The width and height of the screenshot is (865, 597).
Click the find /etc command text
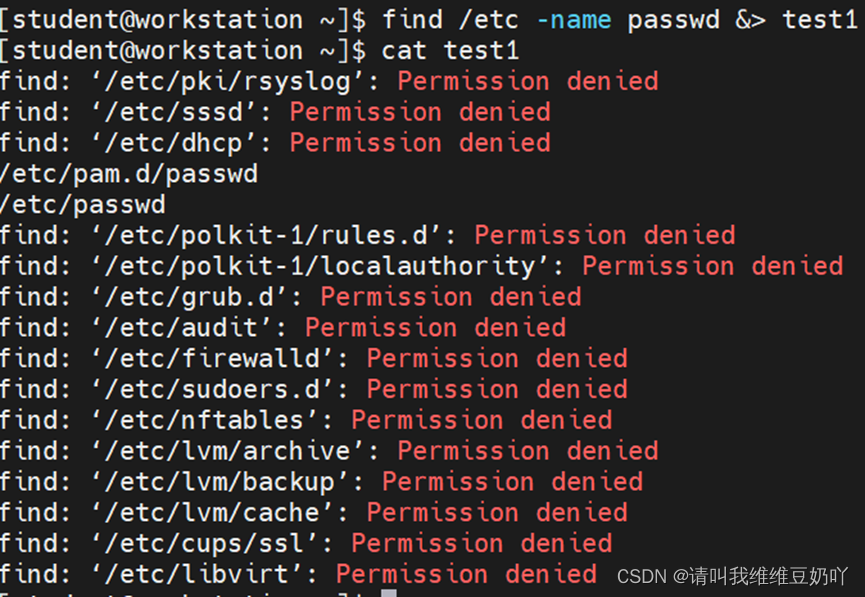click(620, 20)
